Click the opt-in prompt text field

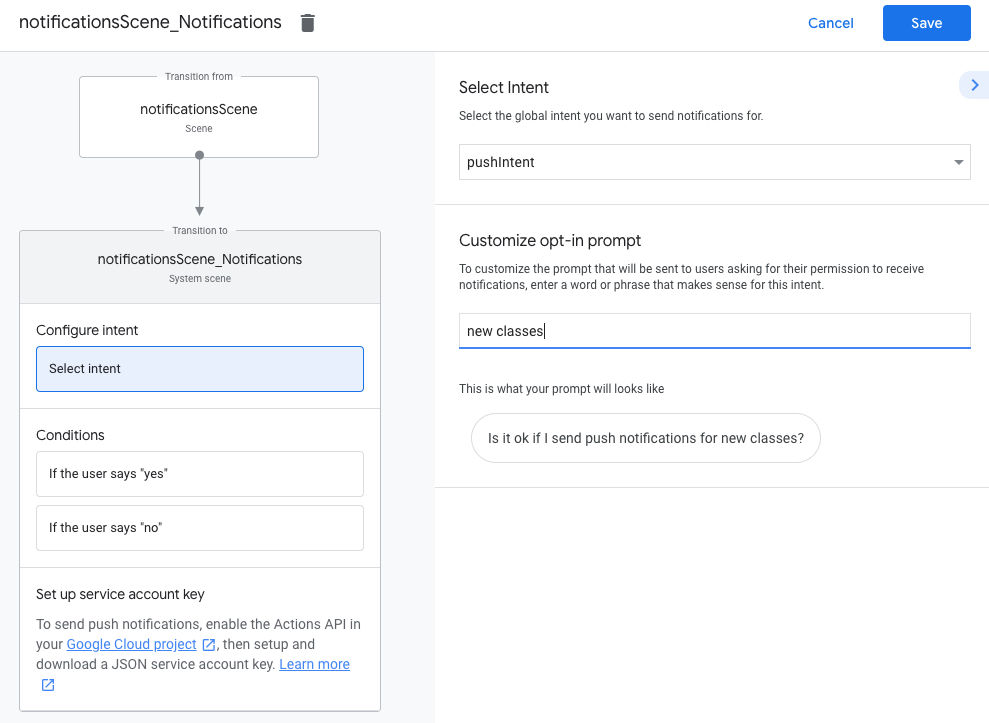714,331
